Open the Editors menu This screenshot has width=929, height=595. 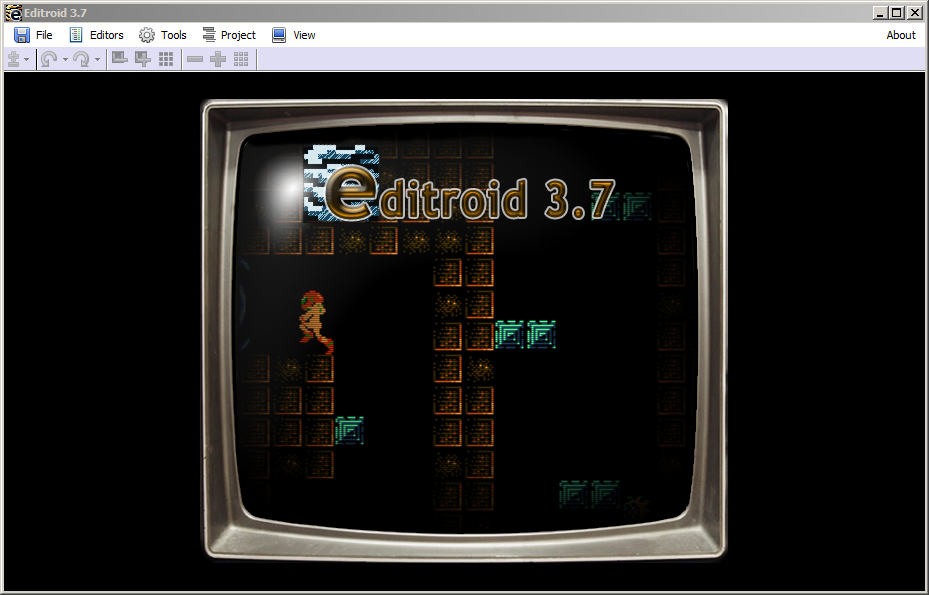click(97, 35)
